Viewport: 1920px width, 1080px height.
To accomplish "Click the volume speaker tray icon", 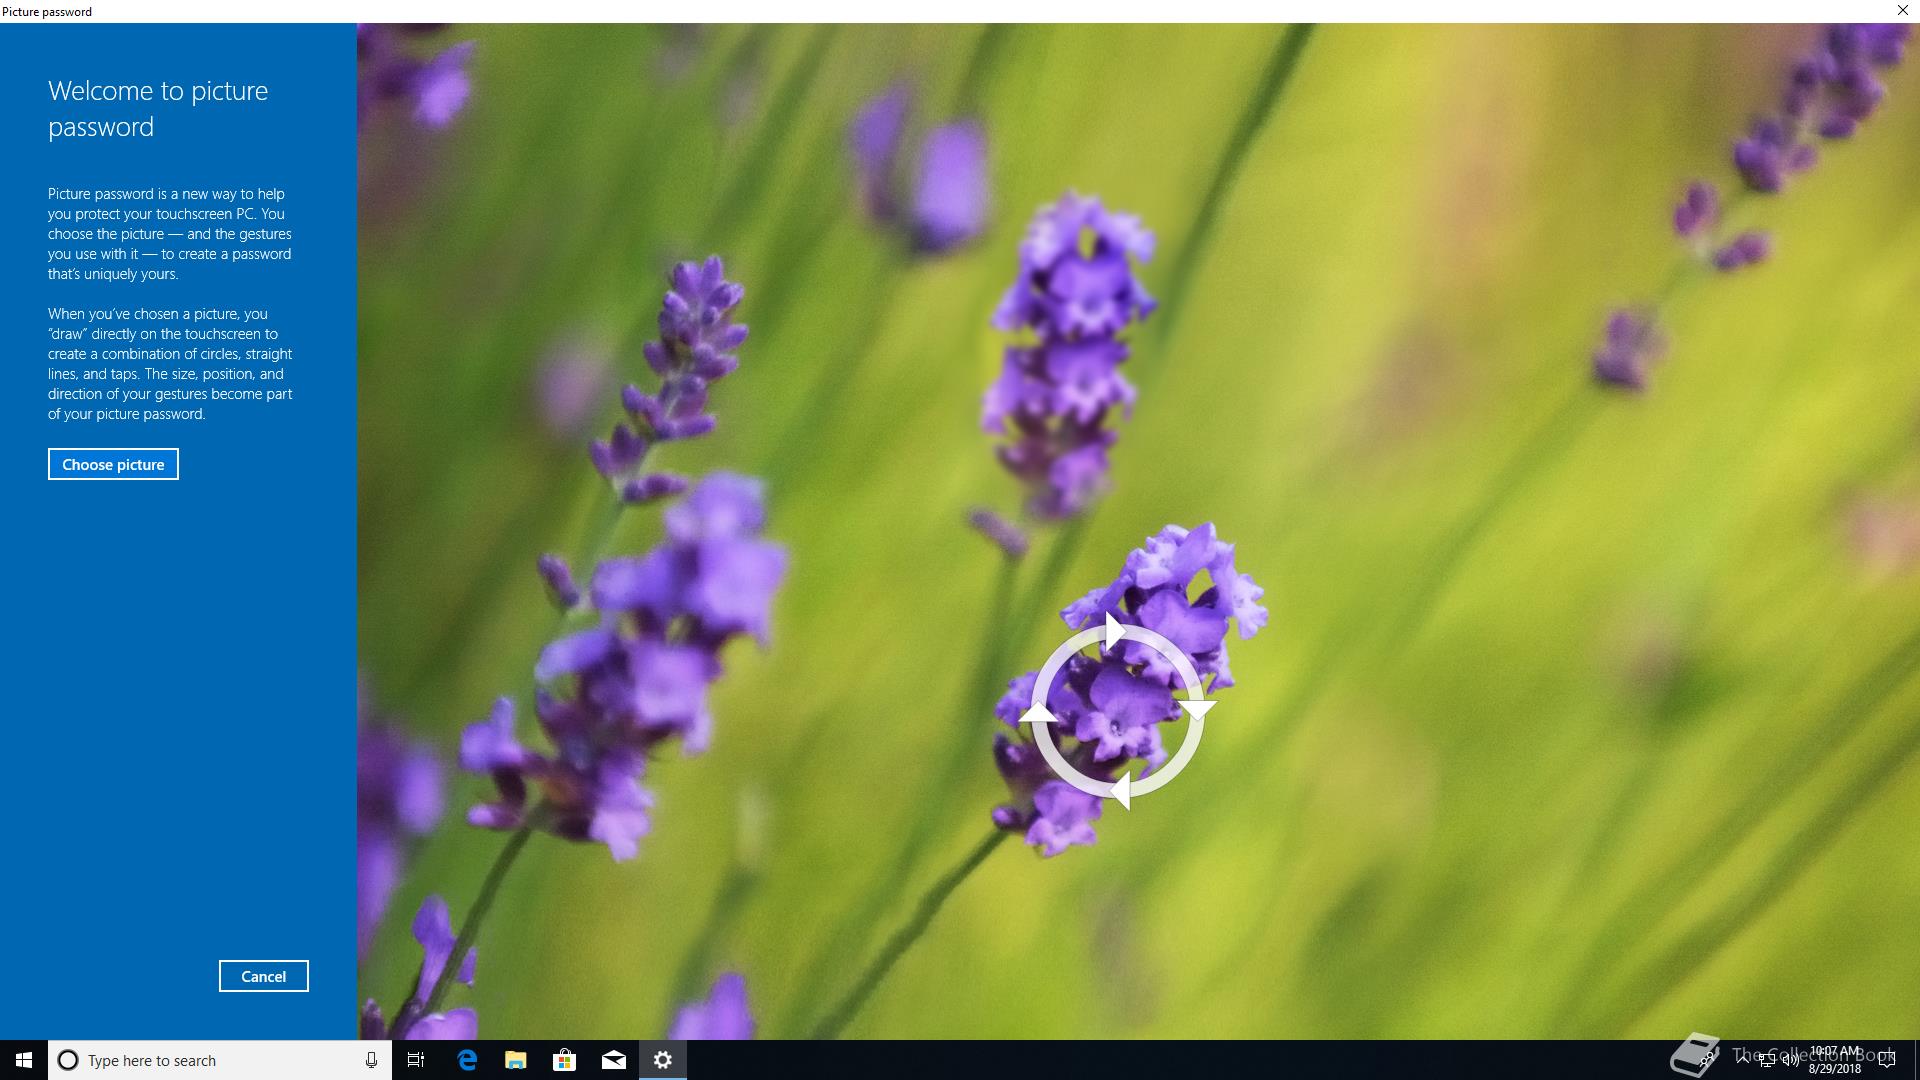I will click(1790, 1060).
